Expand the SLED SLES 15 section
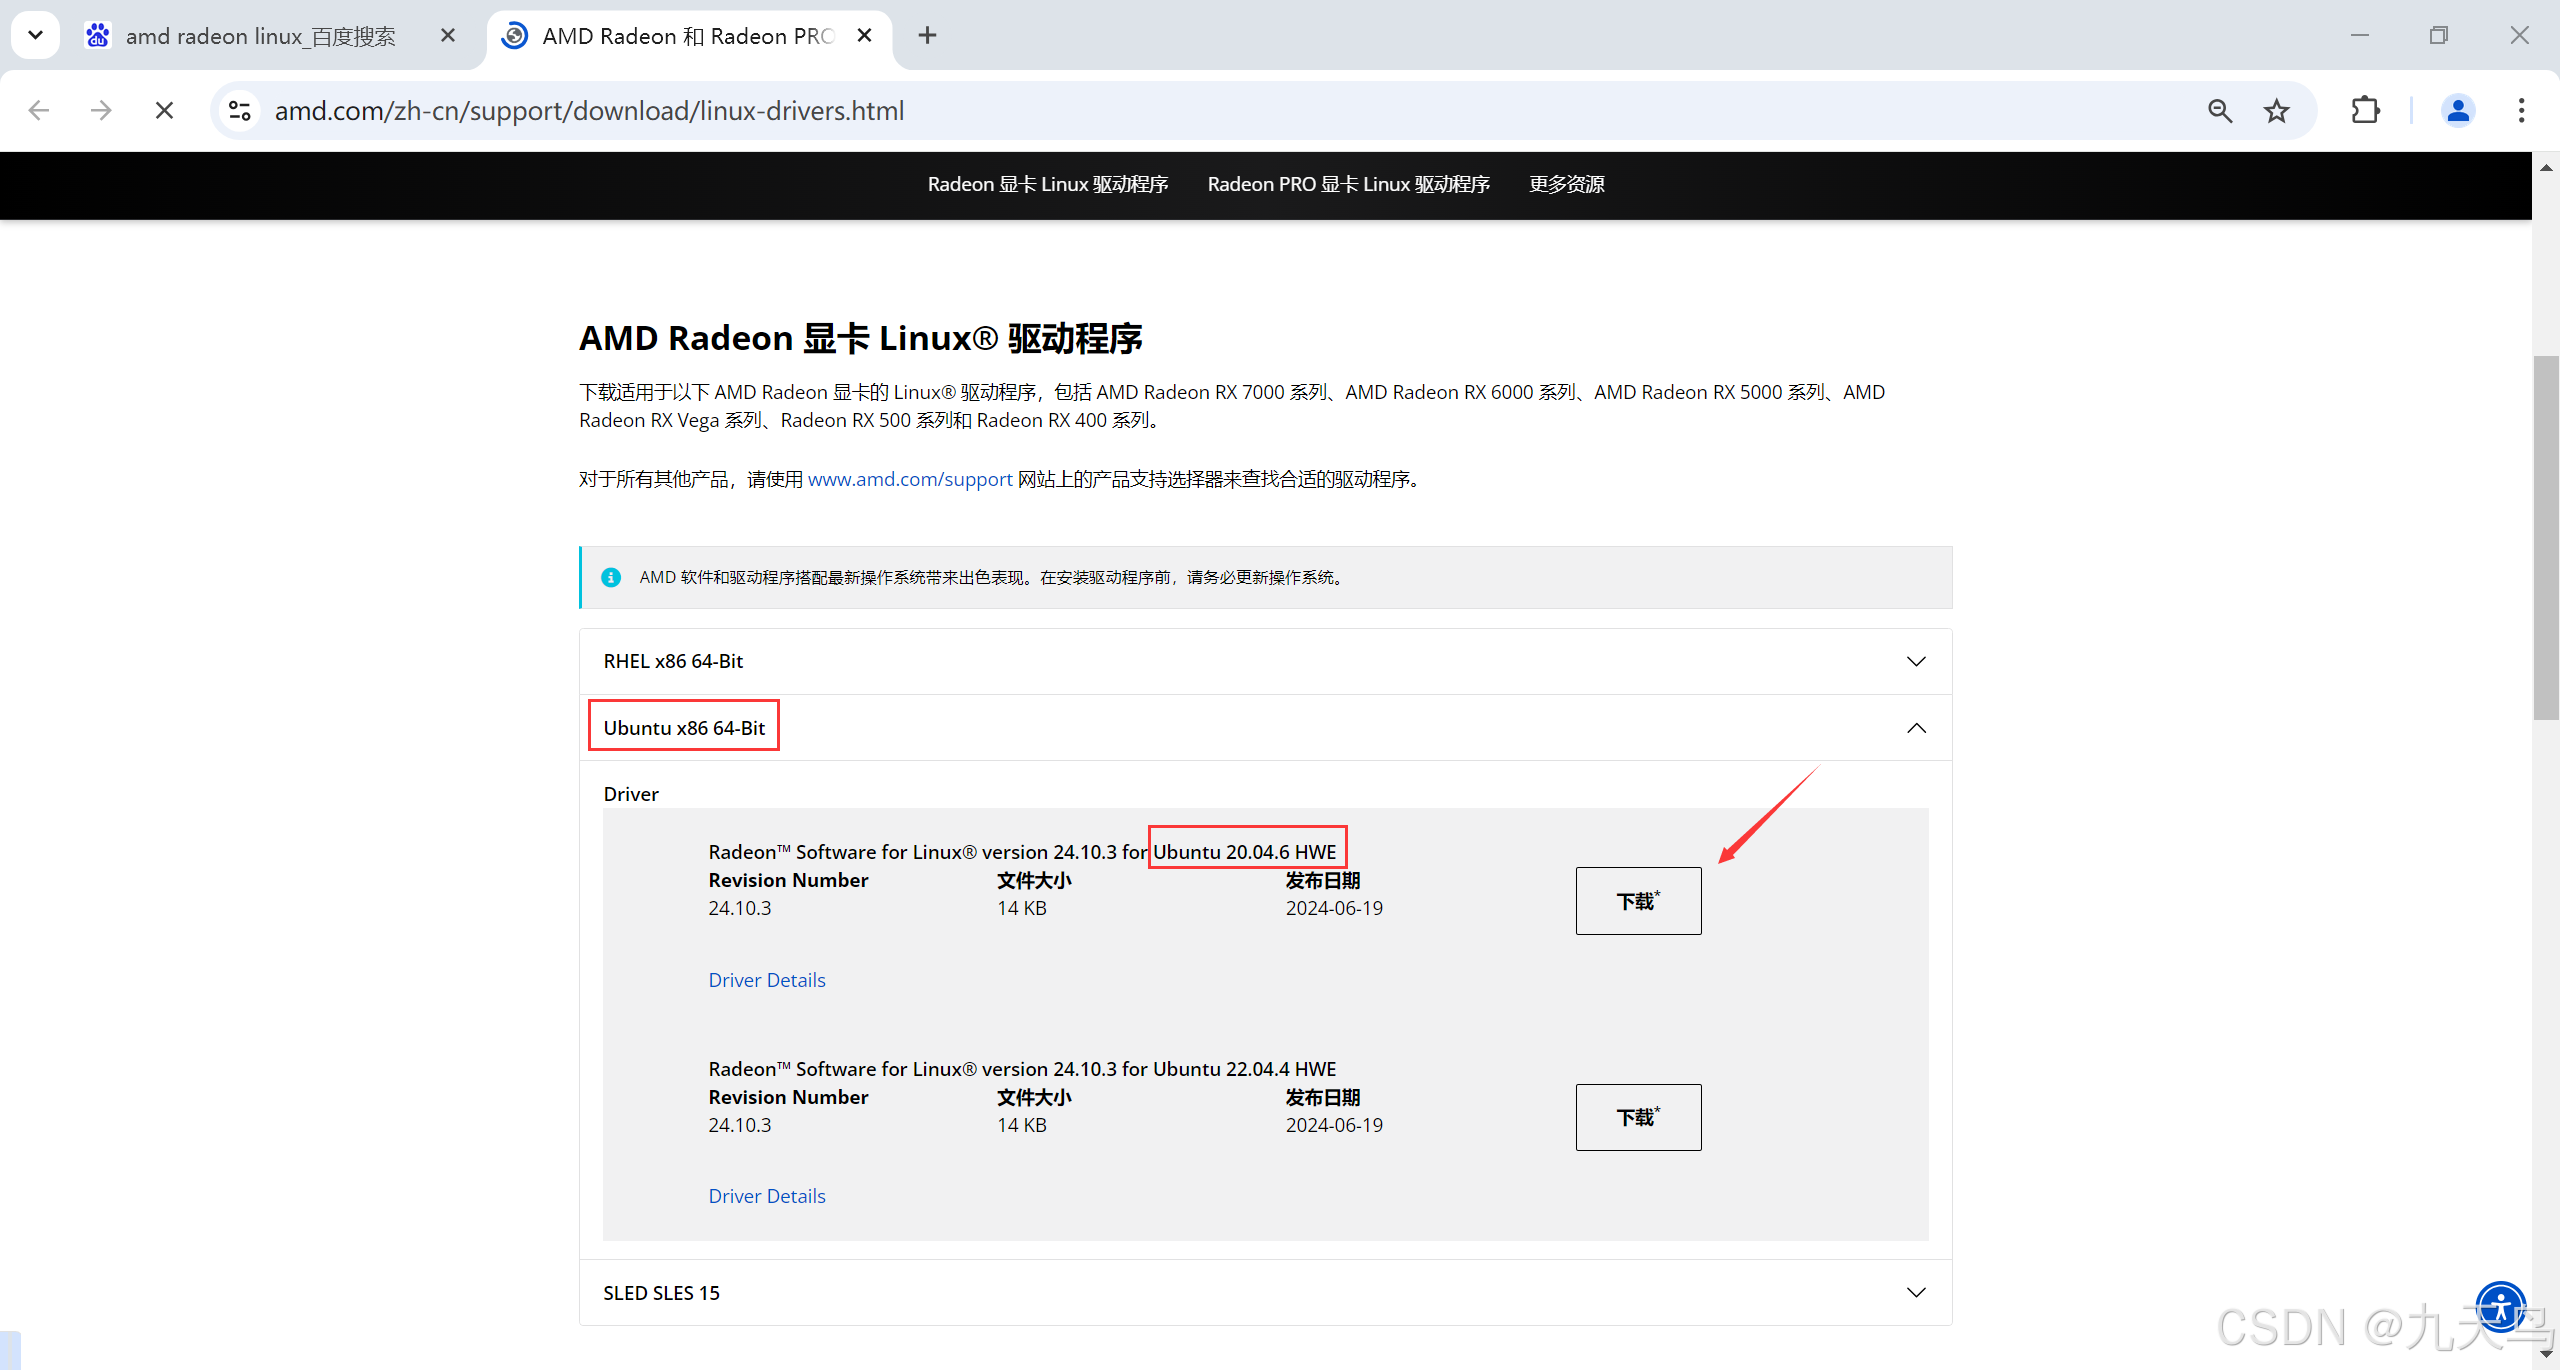The width and height of the screenshot is (2560, 1370). coord(1915,1292)
